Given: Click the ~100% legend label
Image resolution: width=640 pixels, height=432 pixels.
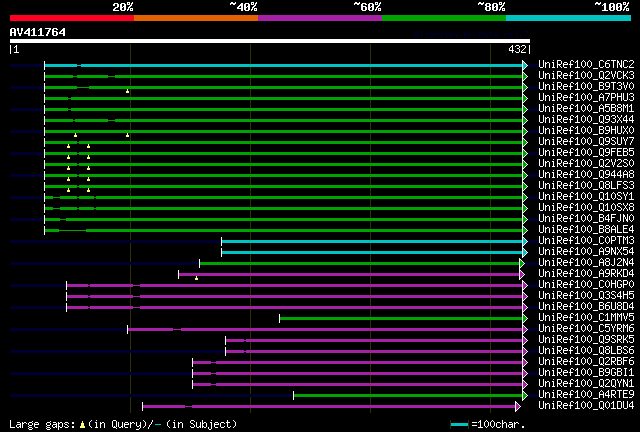Looking at the screenshot, I should [611, 7].
